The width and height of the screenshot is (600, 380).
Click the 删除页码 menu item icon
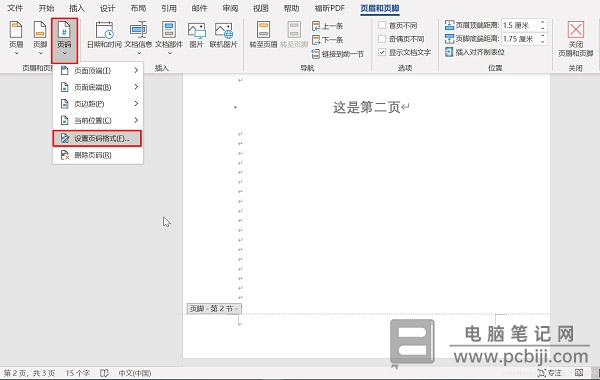tap(65, 155)
